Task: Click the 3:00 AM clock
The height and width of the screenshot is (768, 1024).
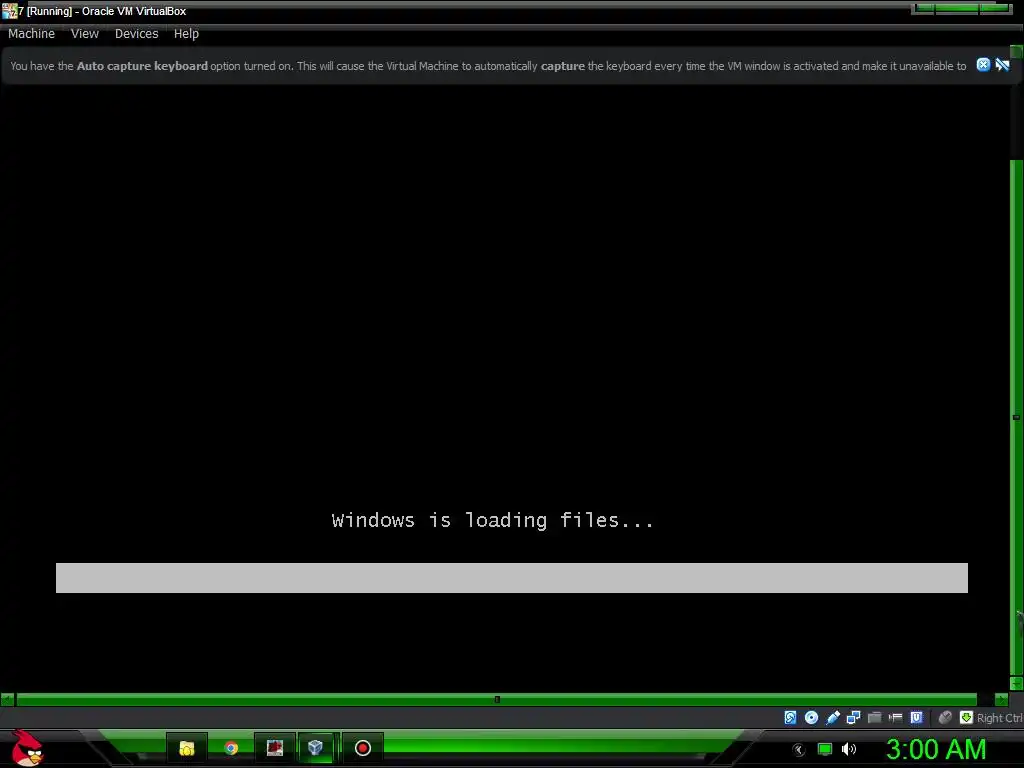Action: tap(936, 749)
